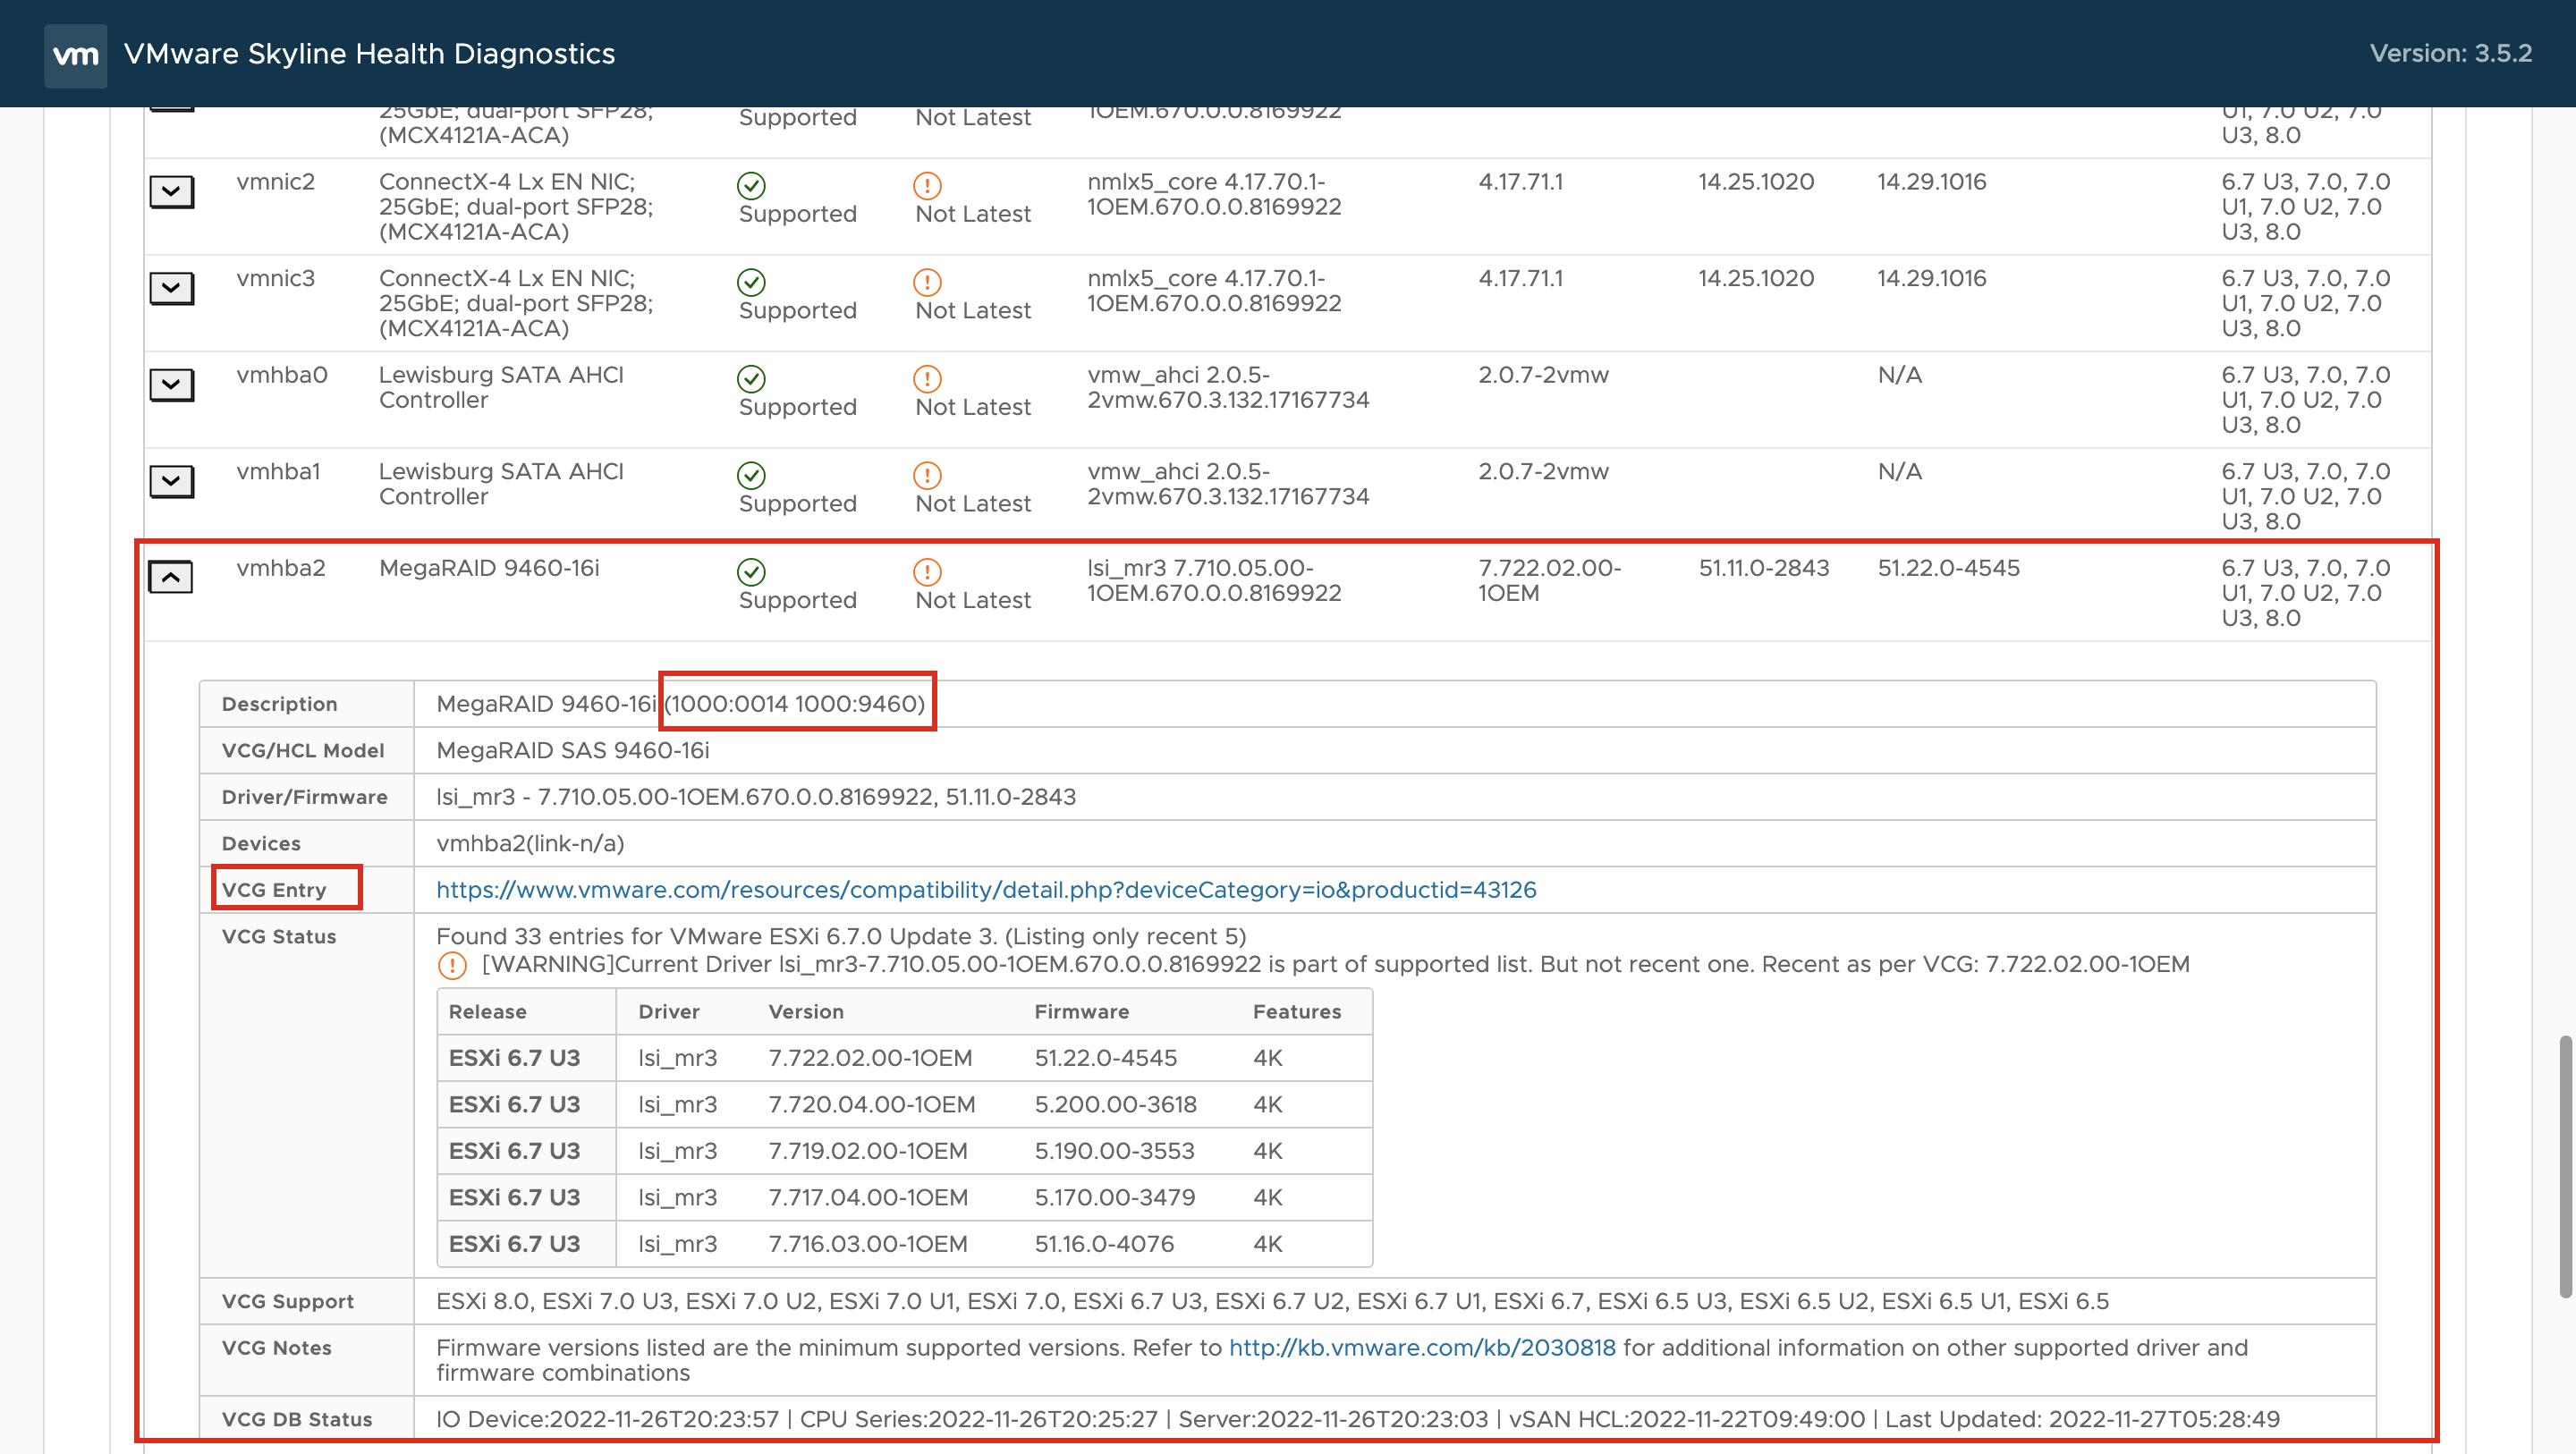Click the vmhba0 Lewisburg SATA AHCI Controller text
Viewport: 2576px width, 1454px height.
coord(501,388)
